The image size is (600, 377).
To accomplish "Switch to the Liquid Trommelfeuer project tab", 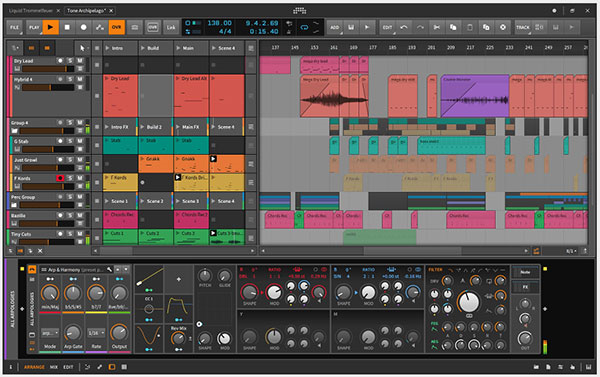I will (31, 11).
